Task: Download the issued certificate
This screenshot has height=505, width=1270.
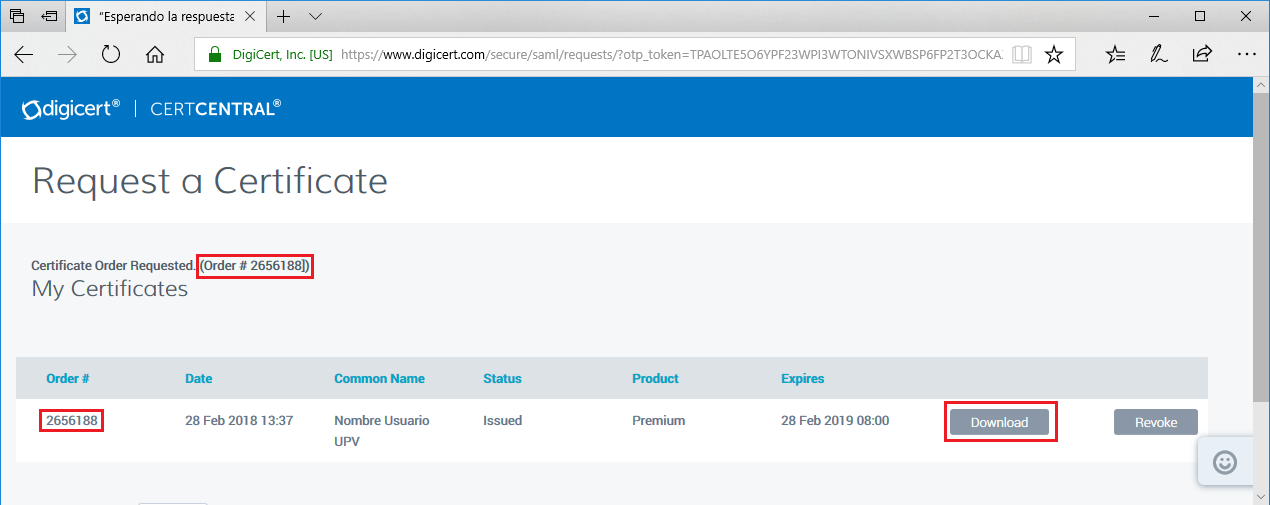Action: click(999, 422)
